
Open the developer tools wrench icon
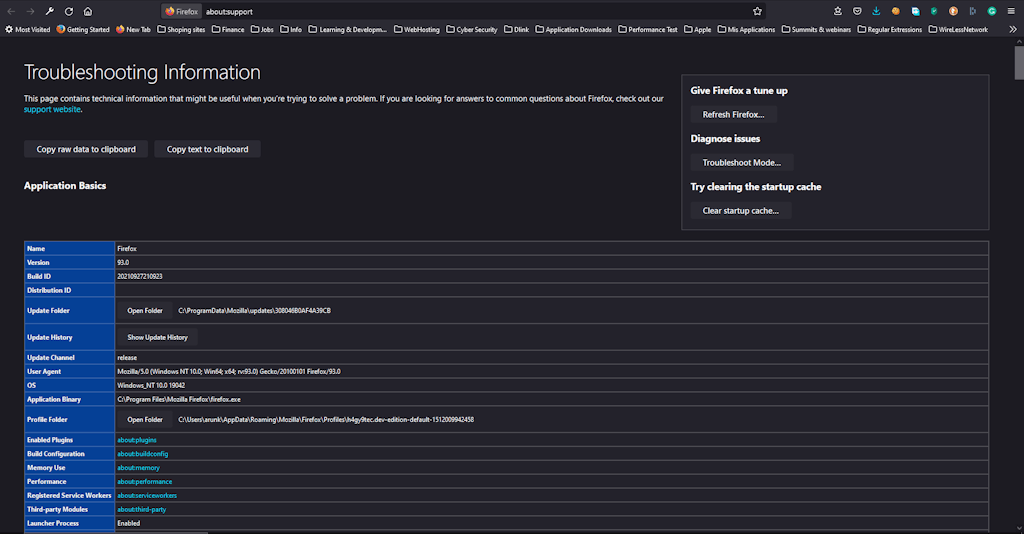pyautogui.click(x=50, y=11)
